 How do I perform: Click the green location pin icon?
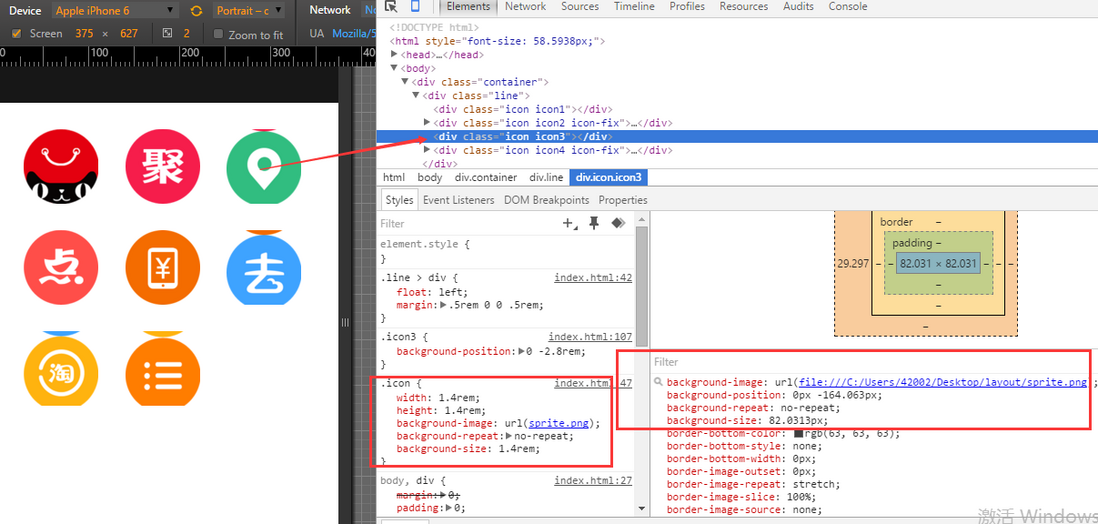pyautogui.click(x=264, y=166)
